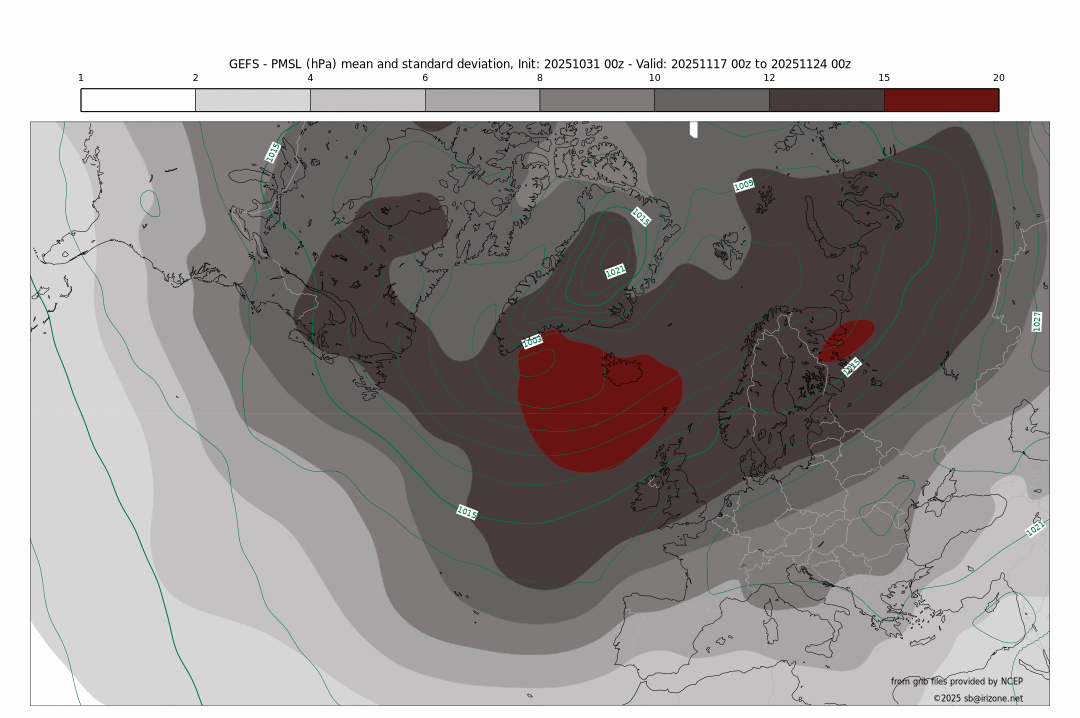The height and width of the screenshot is (718, 1080).
Task: Select the 1003 contour label near Iceland
Action: (533, 342)
